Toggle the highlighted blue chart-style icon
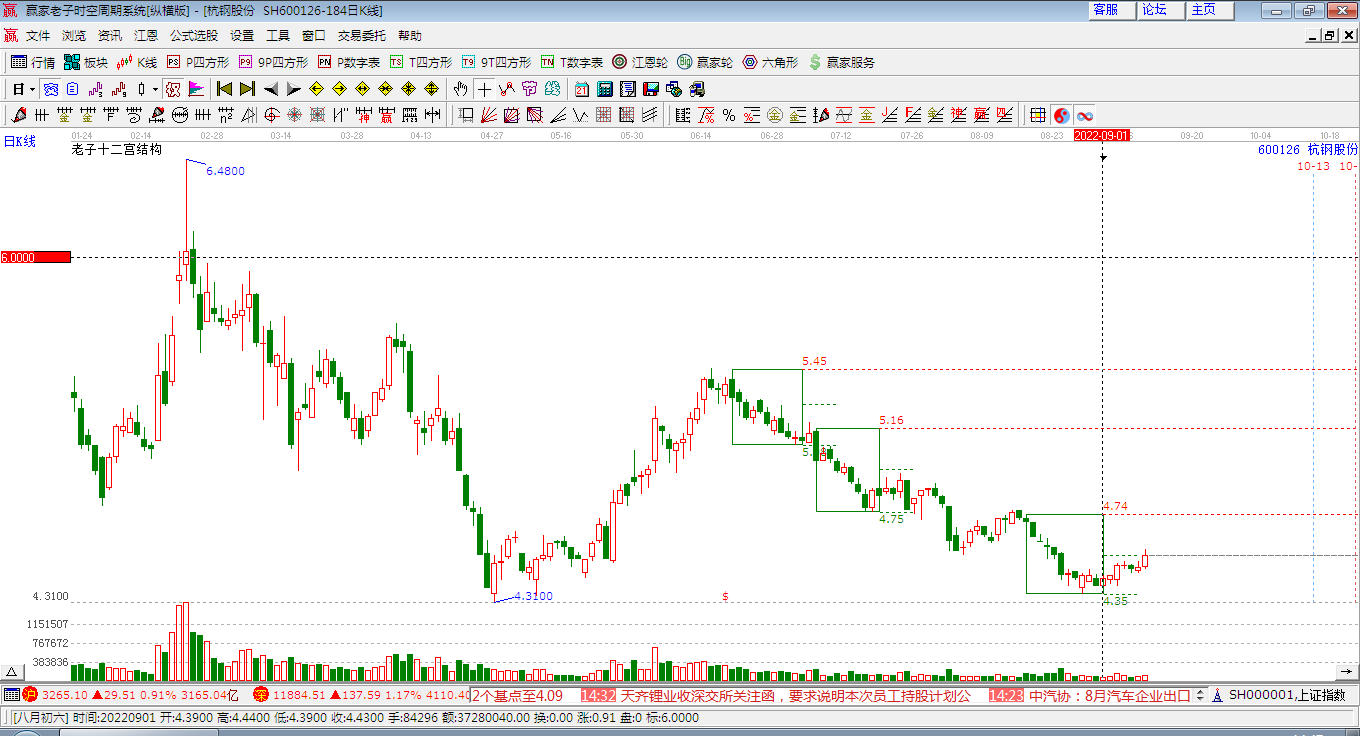Viewport: 1360px width, 736px height. coord(49,89)
